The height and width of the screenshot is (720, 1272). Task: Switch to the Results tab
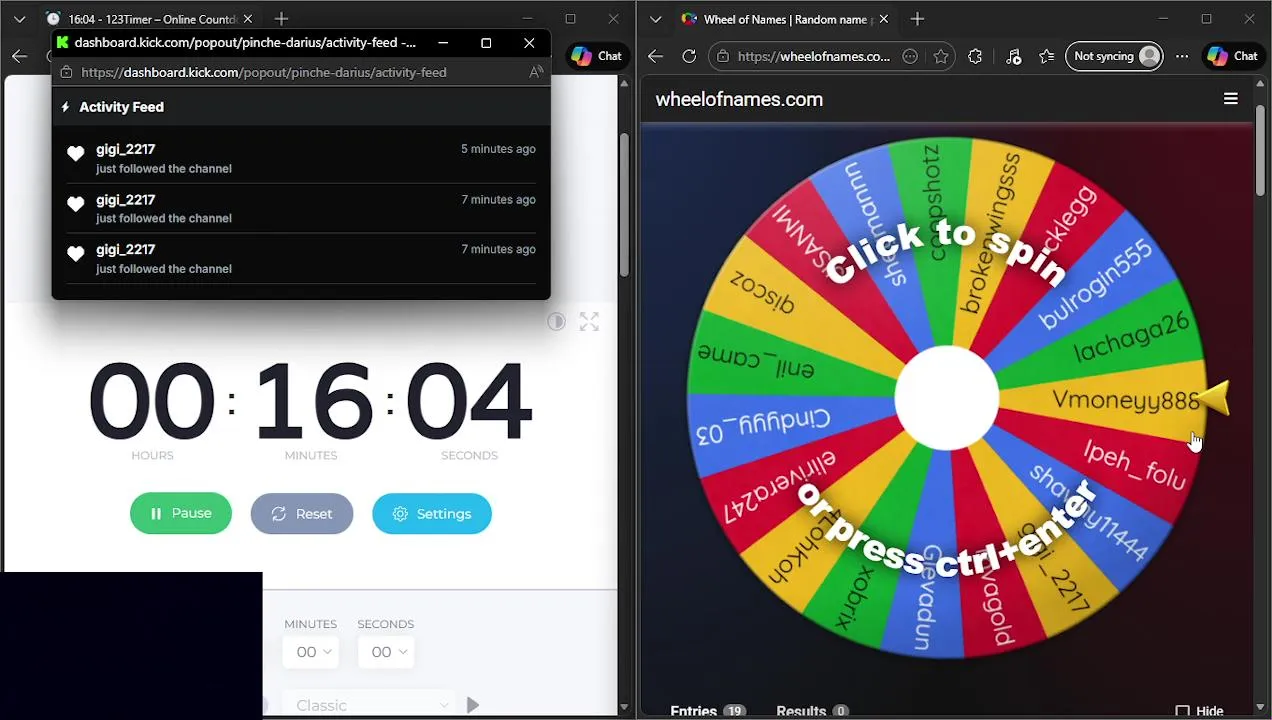point(812,711)
